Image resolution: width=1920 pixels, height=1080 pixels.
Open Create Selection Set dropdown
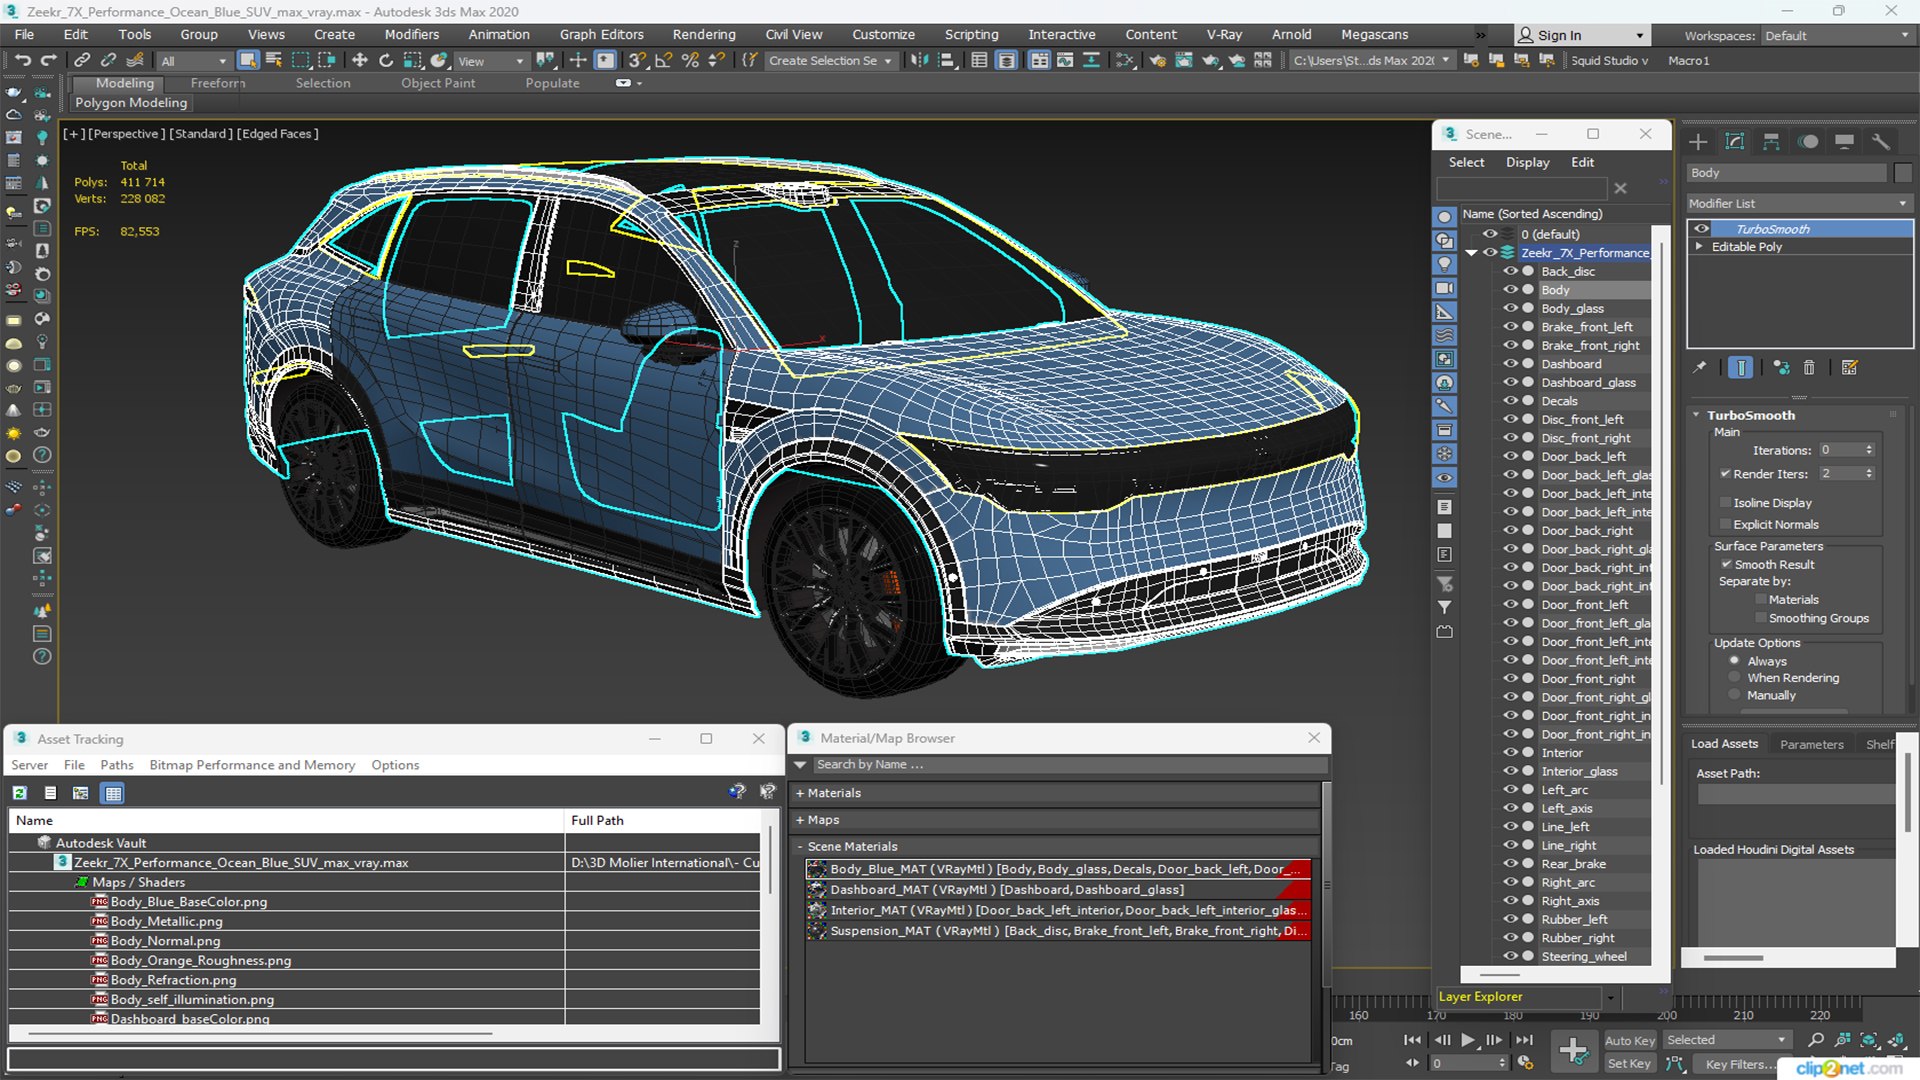830,61
